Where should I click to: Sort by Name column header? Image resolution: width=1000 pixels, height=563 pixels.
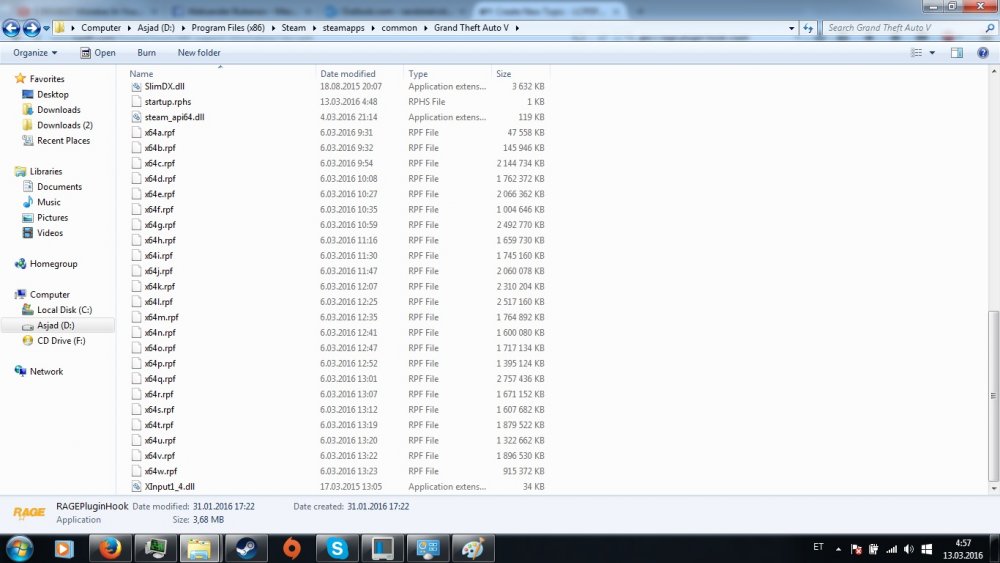(x=141, y=74)
